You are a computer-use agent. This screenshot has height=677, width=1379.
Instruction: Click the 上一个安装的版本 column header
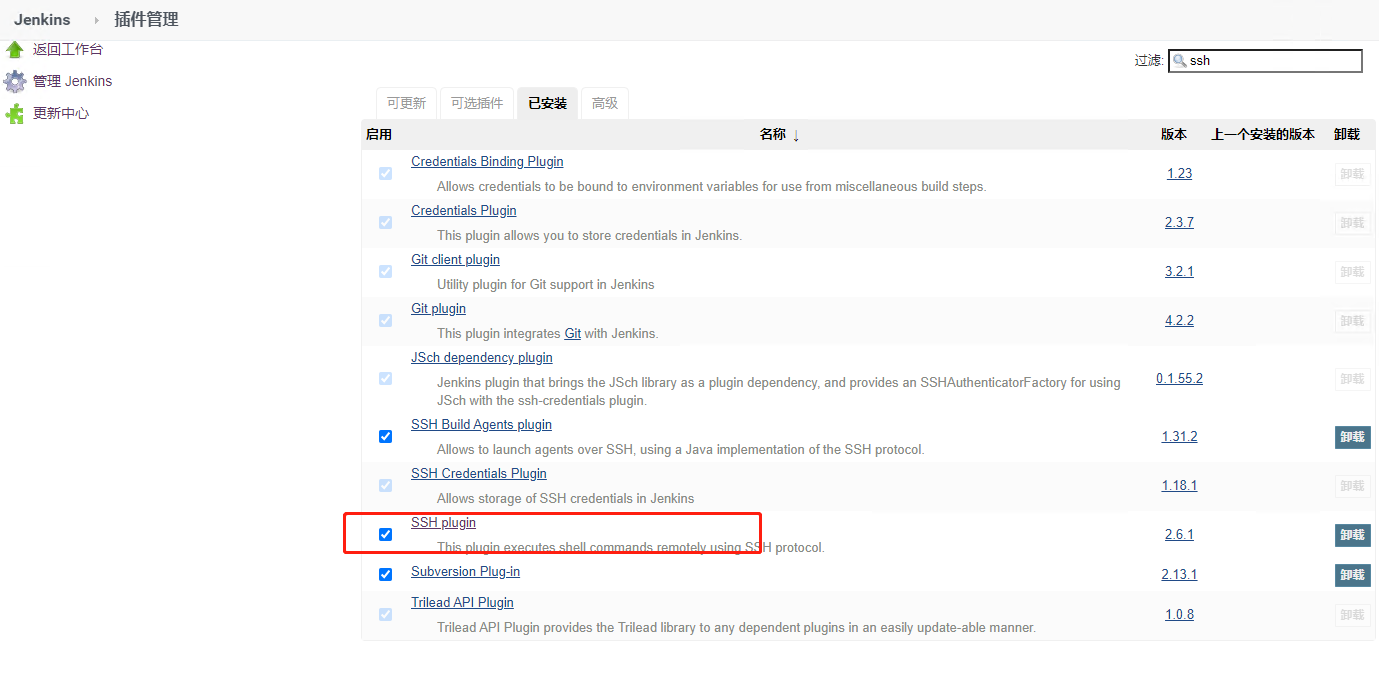(1263, 135)
